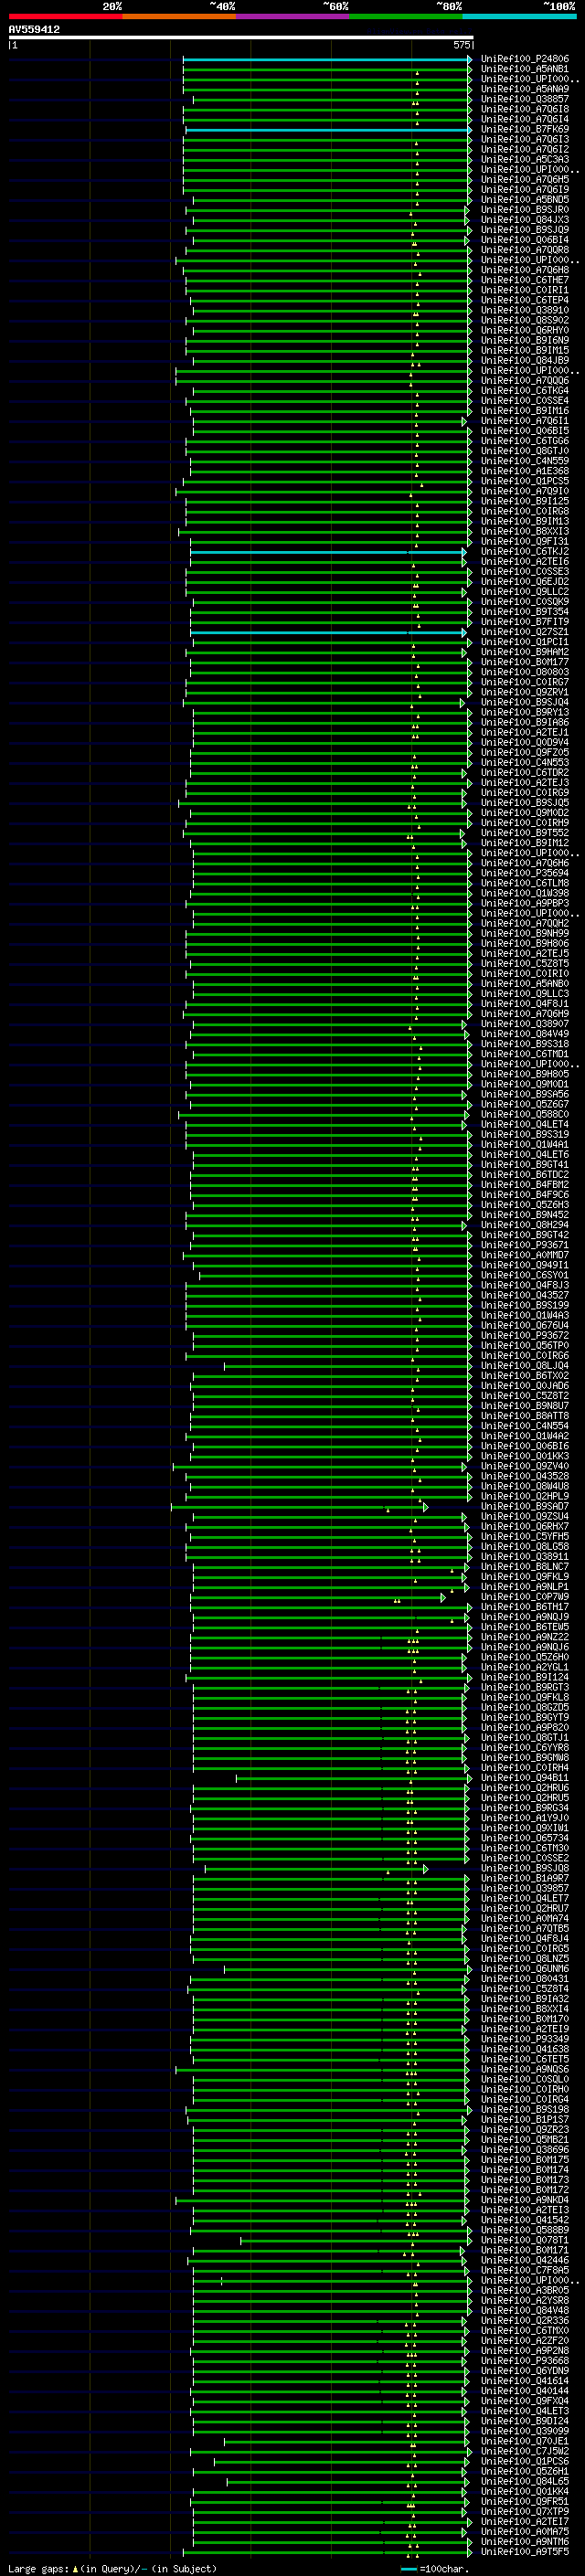Select the UniRef100_B9SJR0 label
This screenshot has height=2576, width=585.
[525, 210]
